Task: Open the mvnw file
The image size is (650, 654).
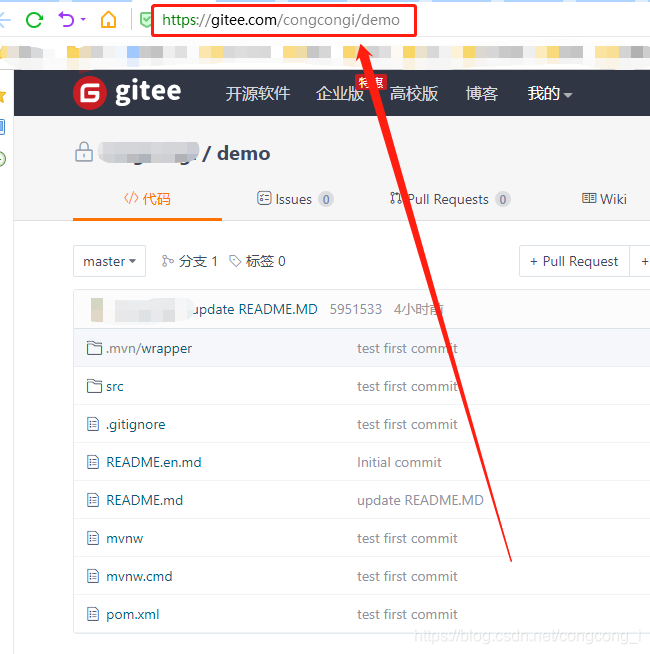Action: 124,538
